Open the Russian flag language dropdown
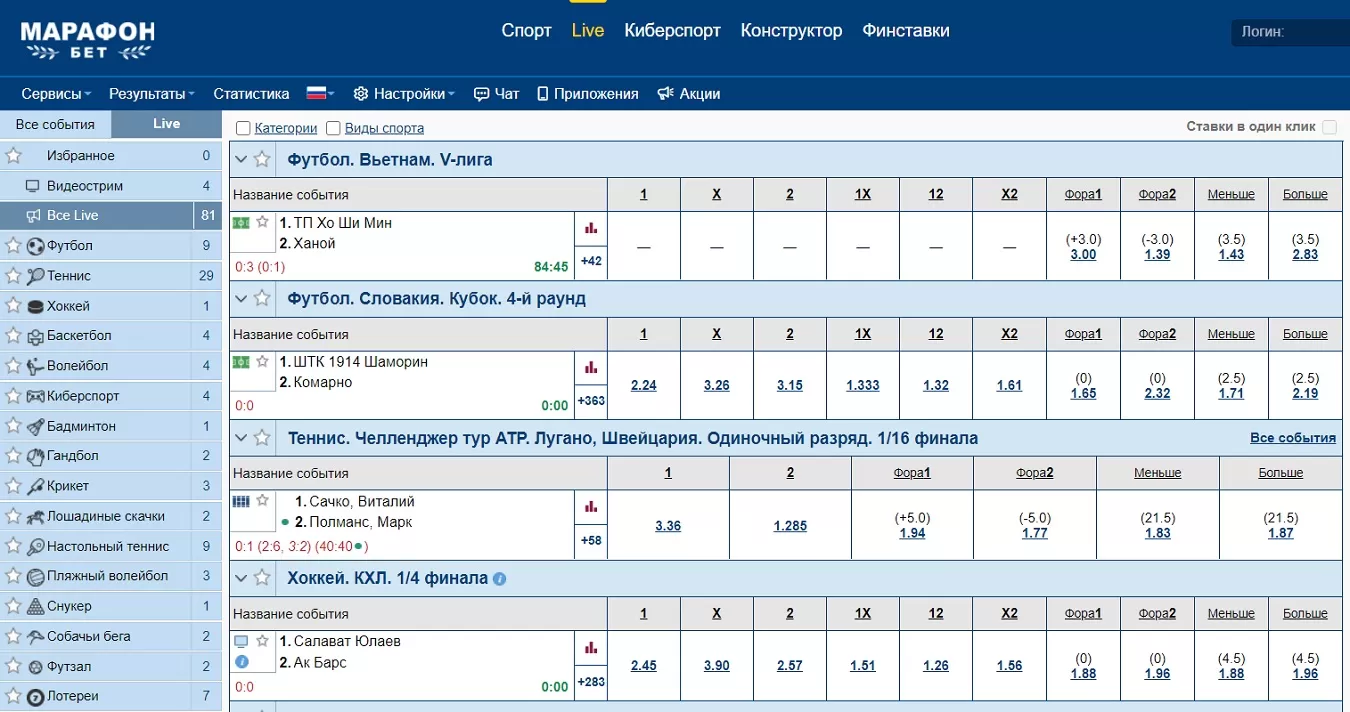 pyautogui.click(x=320, y=94)
